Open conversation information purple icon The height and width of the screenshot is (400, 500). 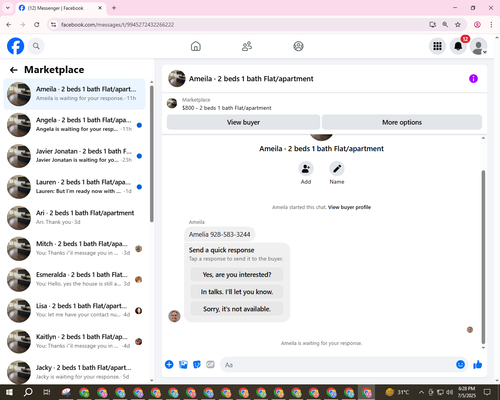coord(473,79)
